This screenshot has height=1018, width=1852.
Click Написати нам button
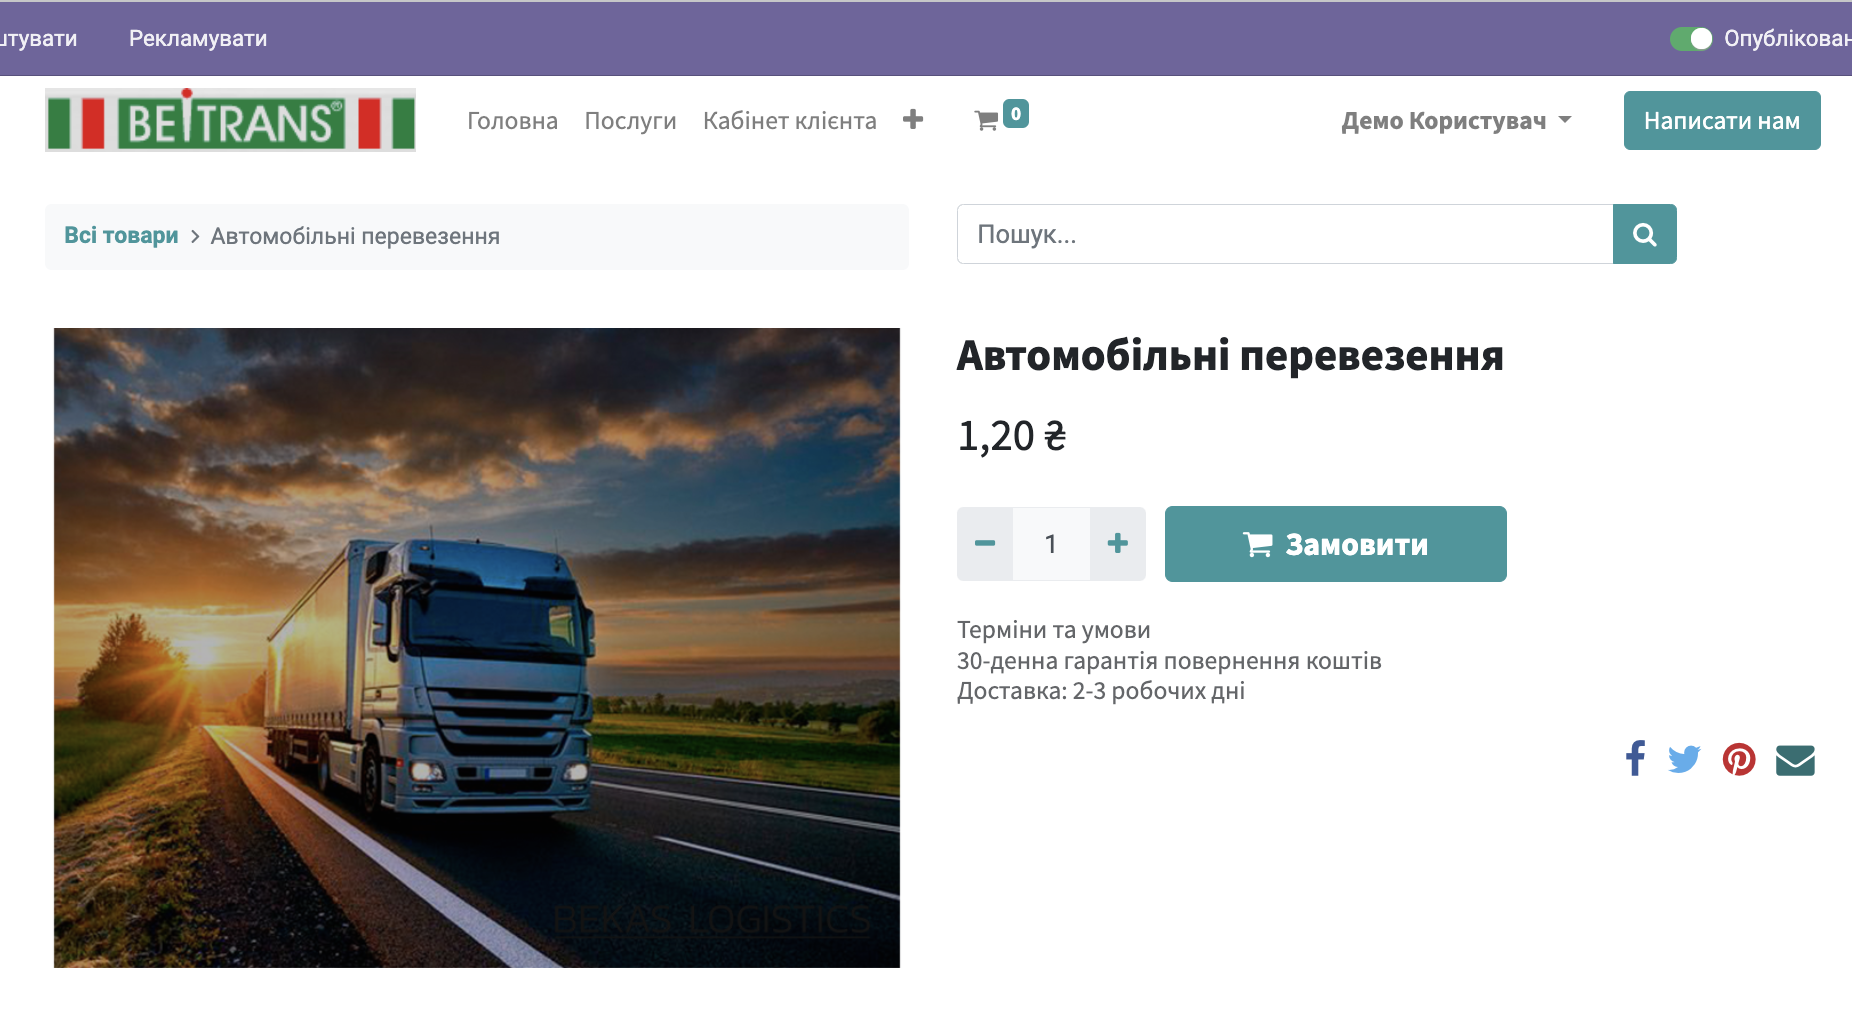pos(1721,121)
